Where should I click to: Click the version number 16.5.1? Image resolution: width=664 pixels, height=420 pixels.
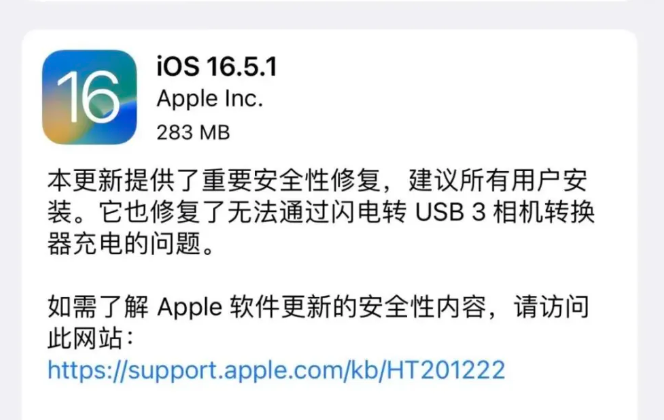coord(242,66)
